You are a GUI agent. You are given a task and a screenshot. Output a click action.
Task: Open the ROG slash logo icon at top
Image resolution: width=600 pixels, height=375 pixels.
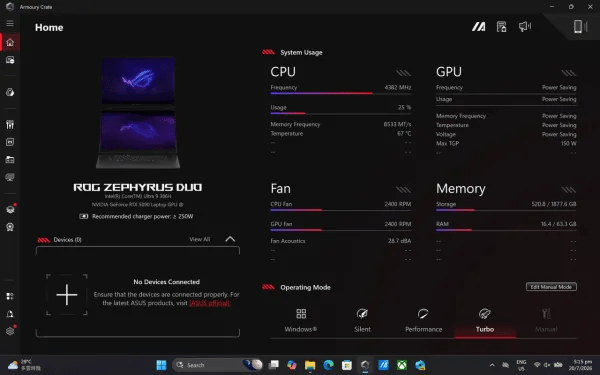tap(478, 26)
